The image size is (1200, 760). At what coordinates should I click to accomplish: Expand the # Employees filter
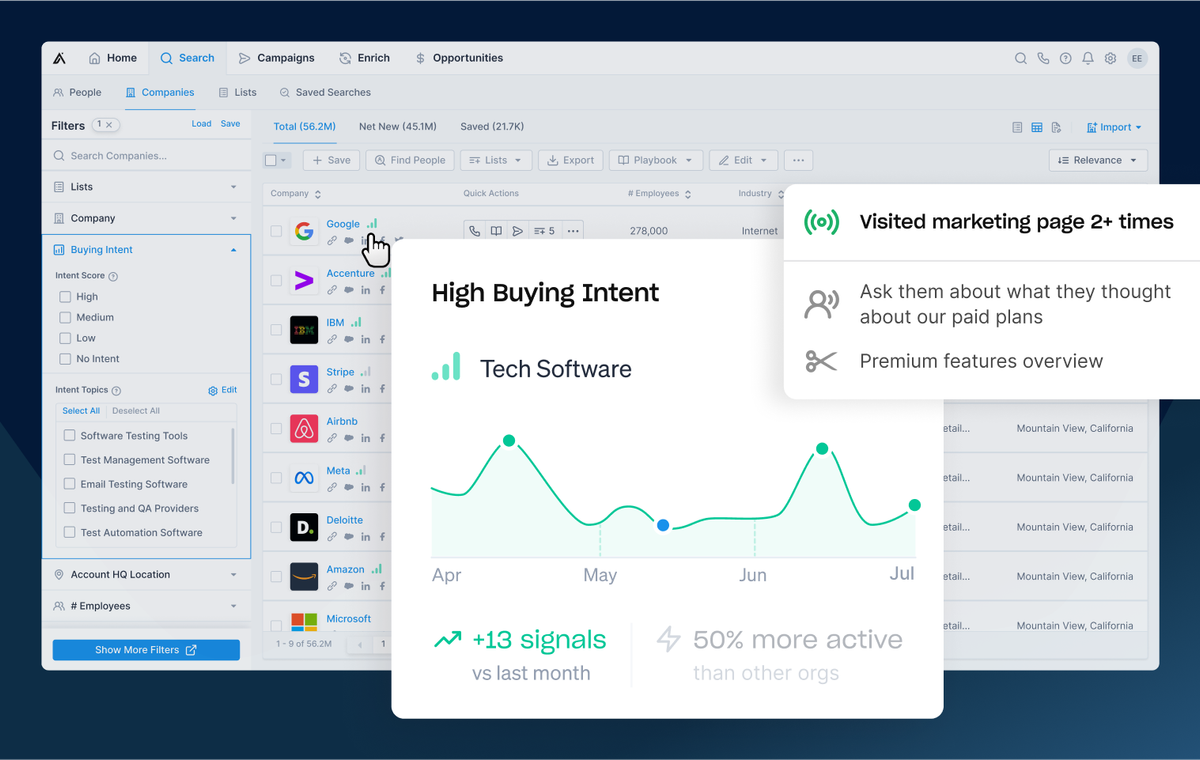pyautogui.click(x=146, y=606)
